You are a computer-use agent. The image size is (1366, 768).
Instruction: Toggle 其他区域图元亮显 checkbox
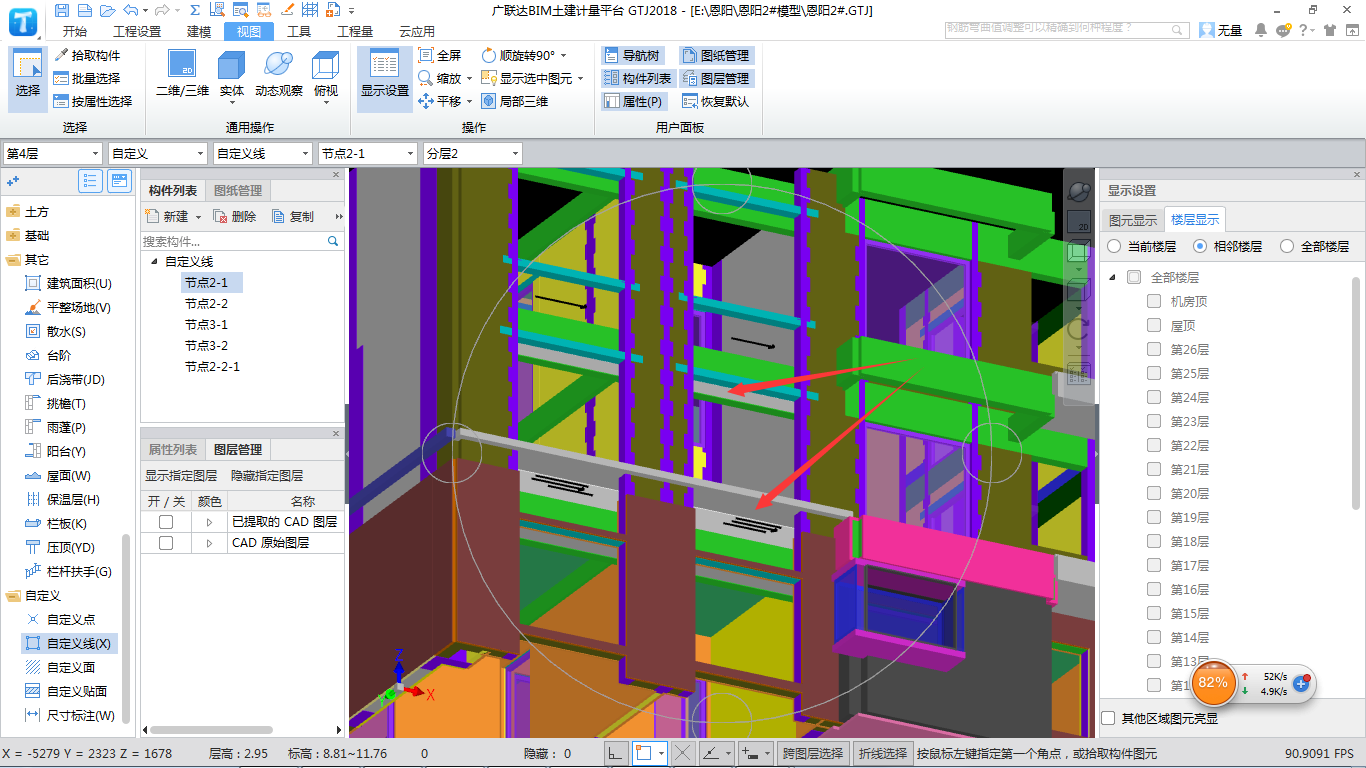[x=1108, y=718]
